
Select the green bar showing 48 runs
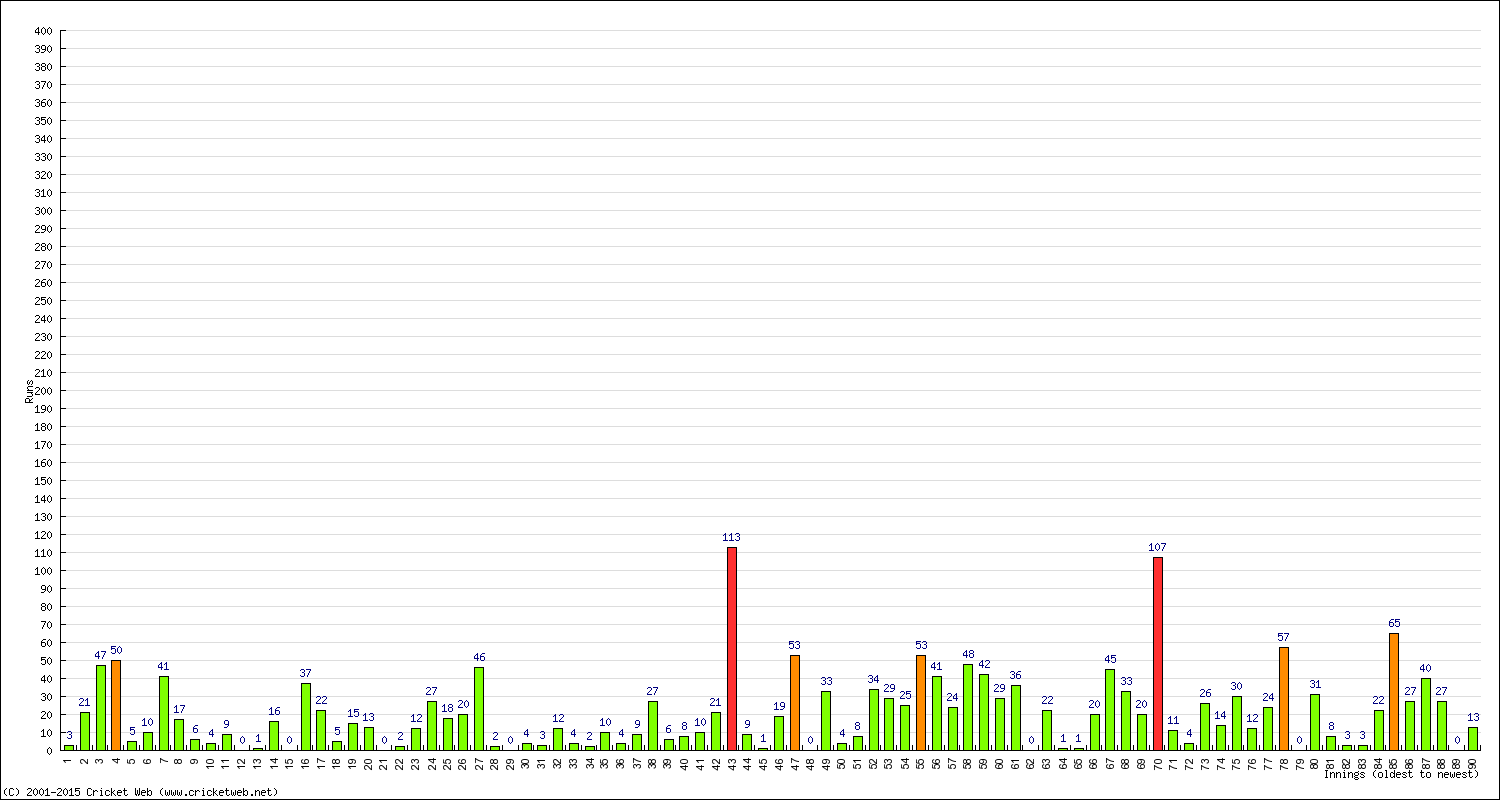pyautogui.click(x=968, y=707)
